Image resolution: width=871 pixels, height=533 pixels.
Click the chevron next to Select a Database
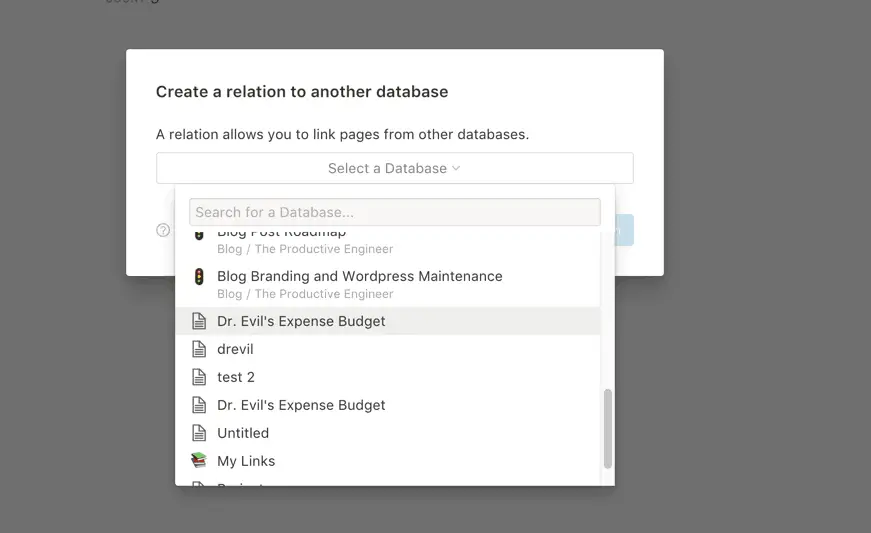coord(456,168)
